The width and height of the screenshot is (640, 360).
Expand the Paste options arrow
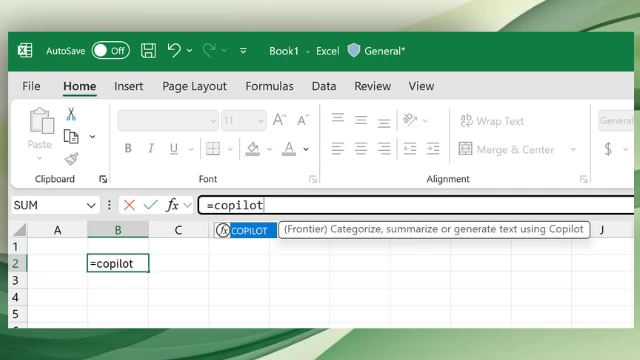click(x=40, y=158)
